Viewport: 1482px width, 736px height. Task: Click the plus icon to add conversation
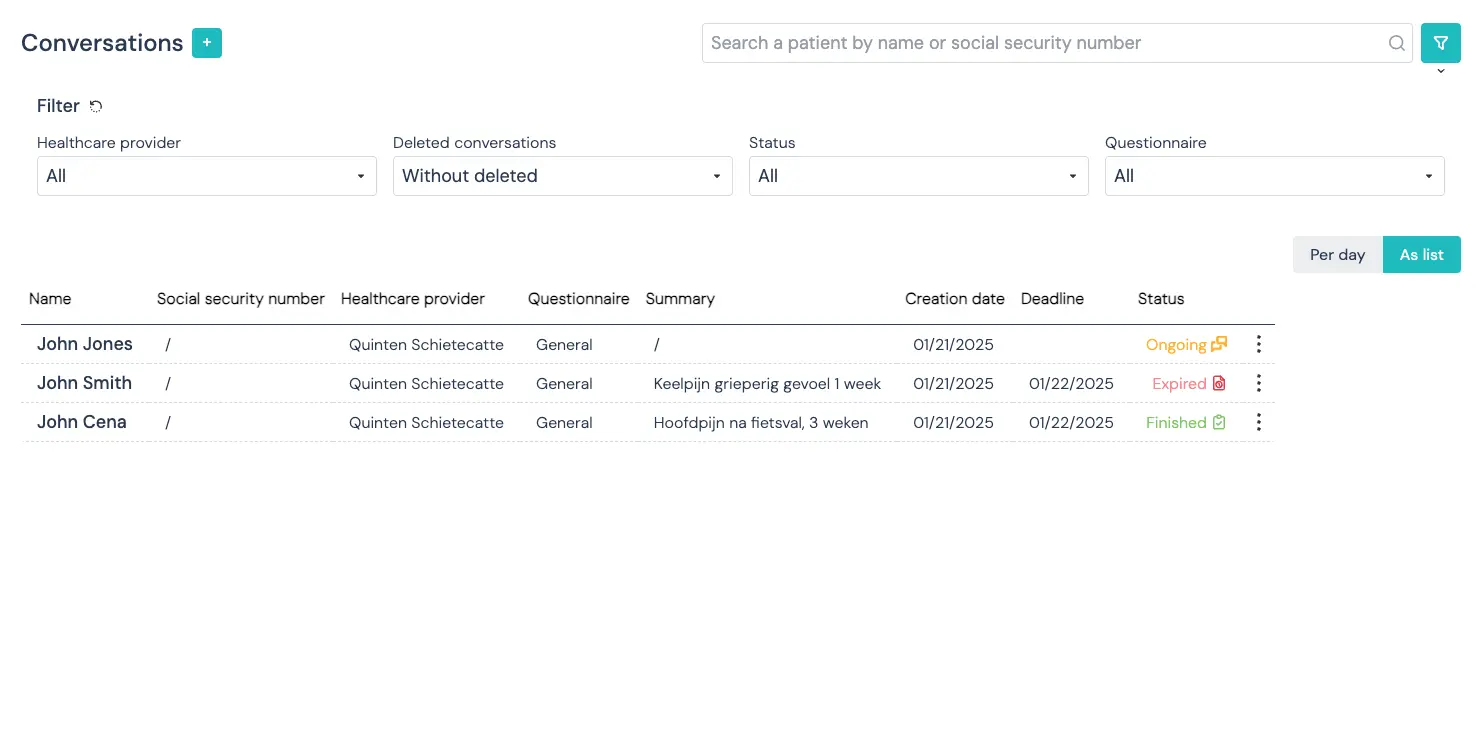(207, 43)
